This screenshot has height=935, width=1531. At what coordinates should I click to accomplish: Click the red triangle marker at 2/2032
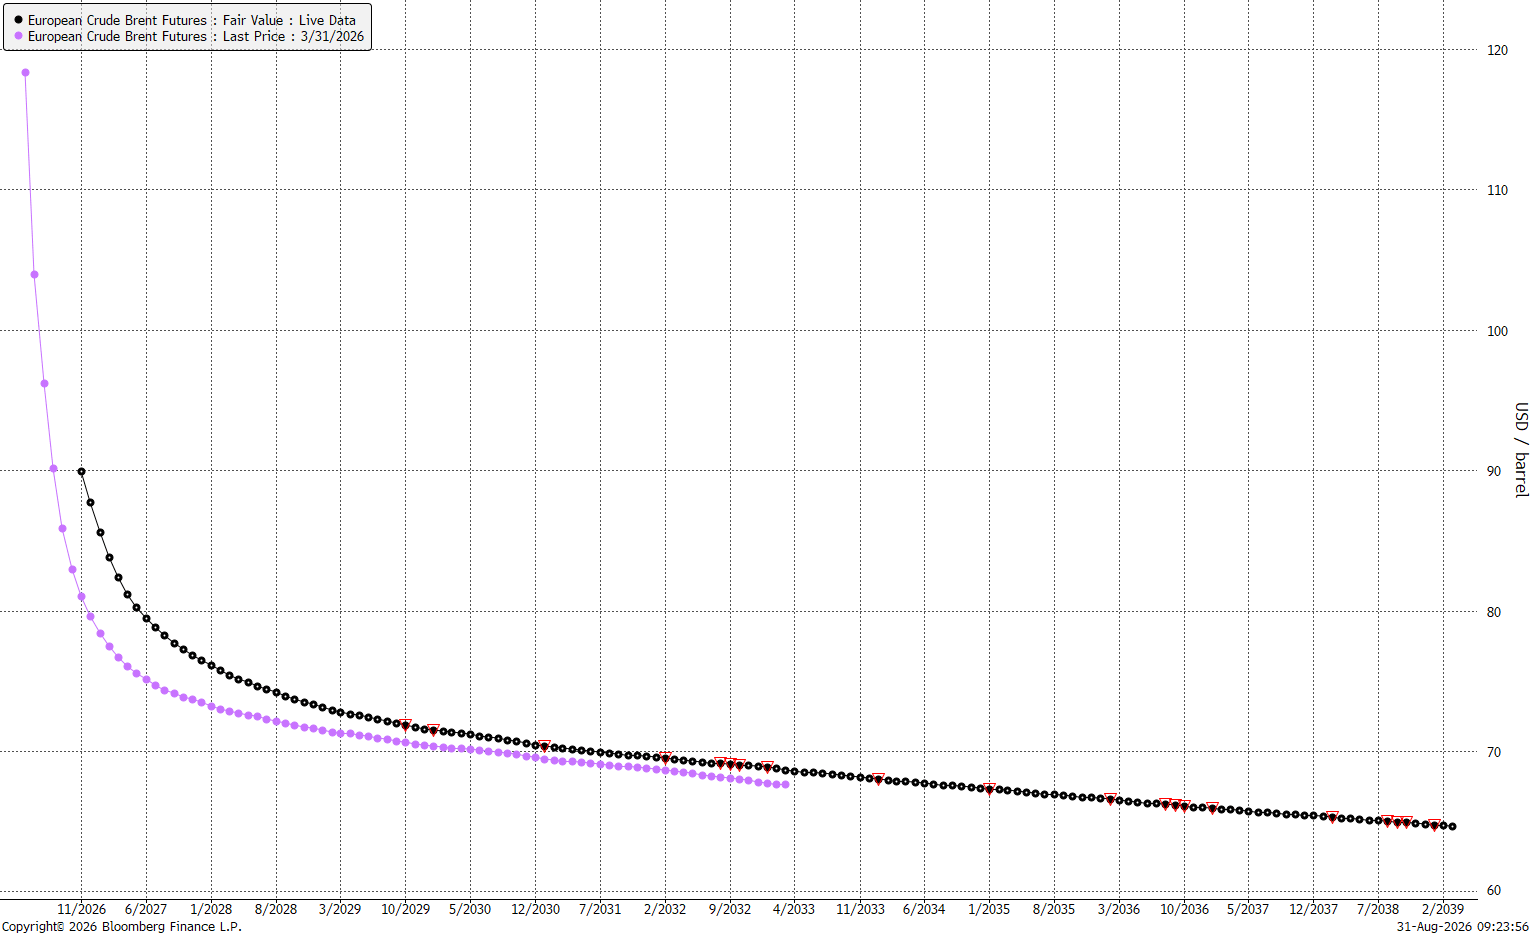pyautogui.click(x=665, y=758)
